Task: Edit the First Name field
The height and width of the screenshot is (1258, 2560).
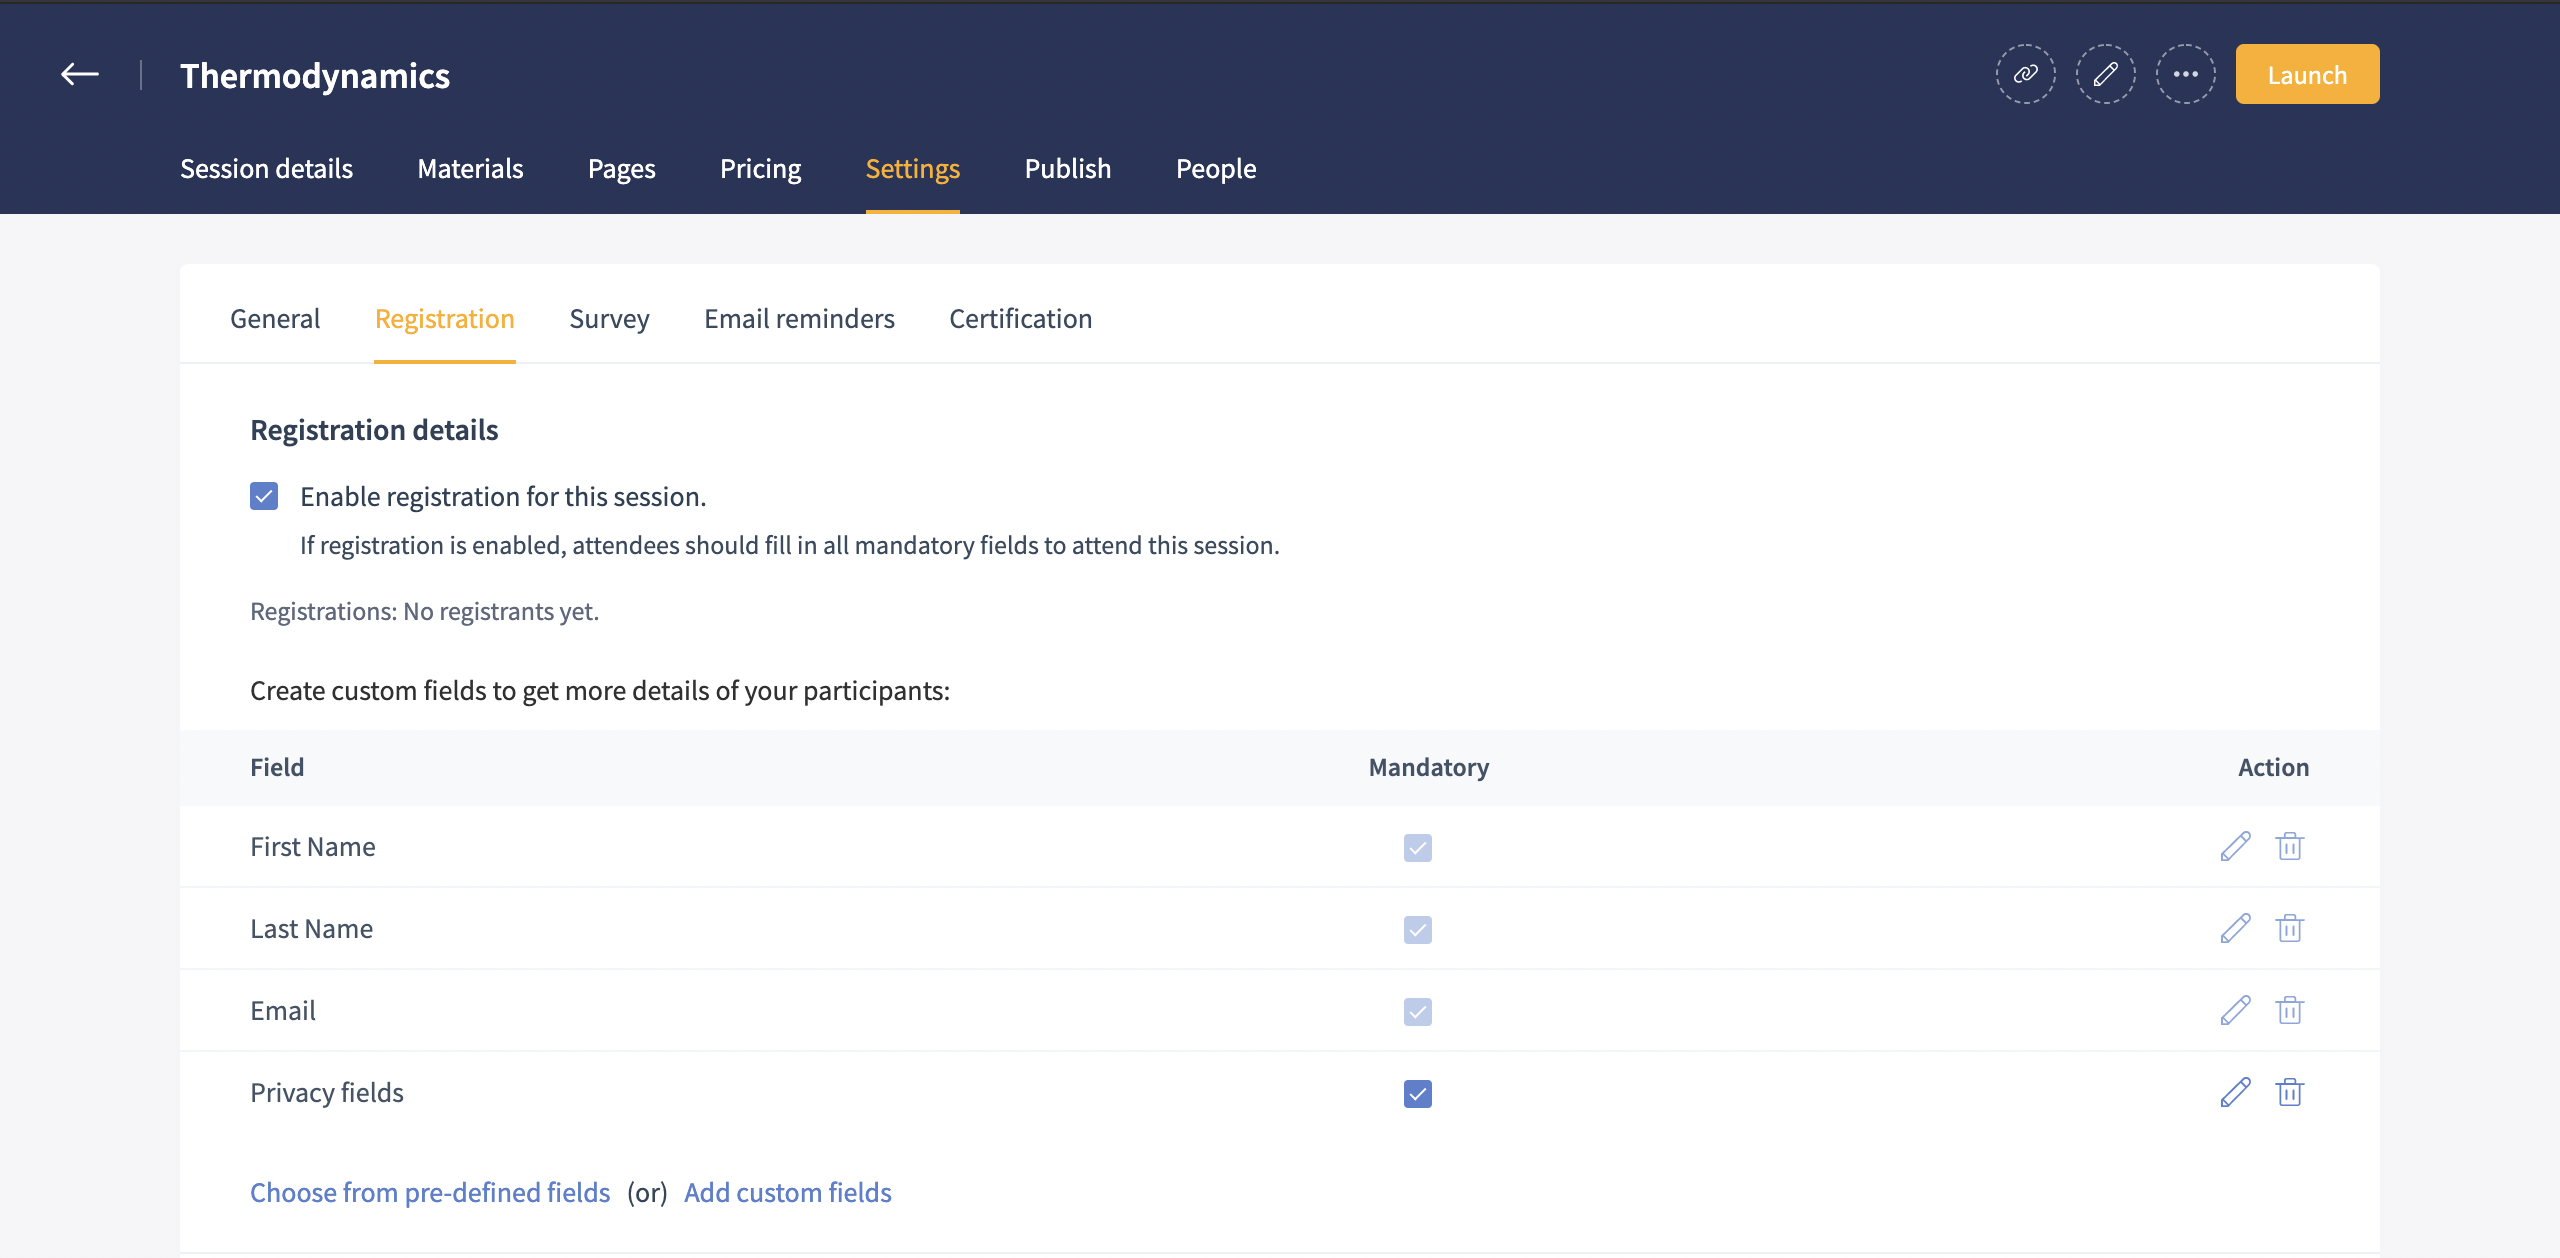Action: [x=2235, y=847]
